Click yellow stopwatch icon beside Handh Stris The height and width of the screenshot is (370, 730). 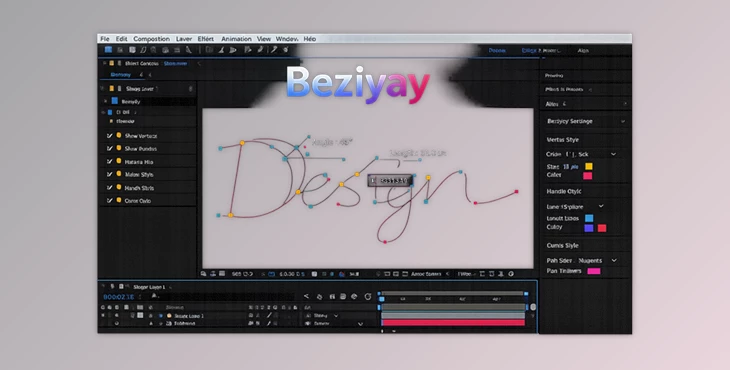[119, 187]
